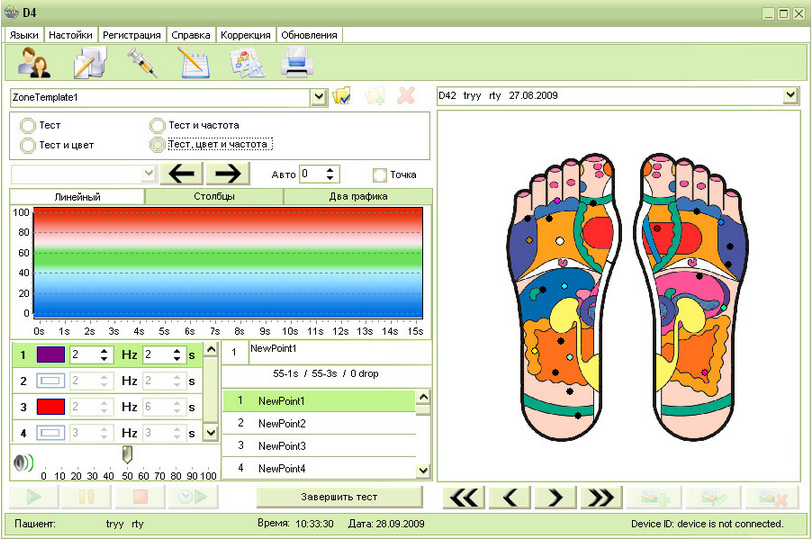Click the purple color swatch in row 1
This screenshot has height=544, width=812.
coord(50,354)
